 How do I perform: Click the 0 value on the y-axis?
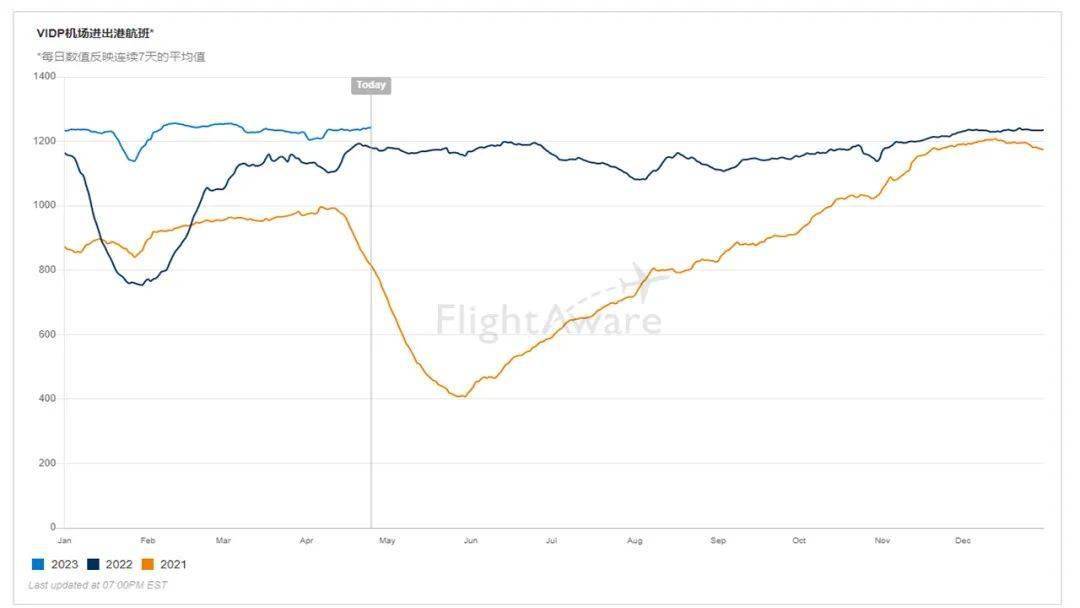pos(54,527)
